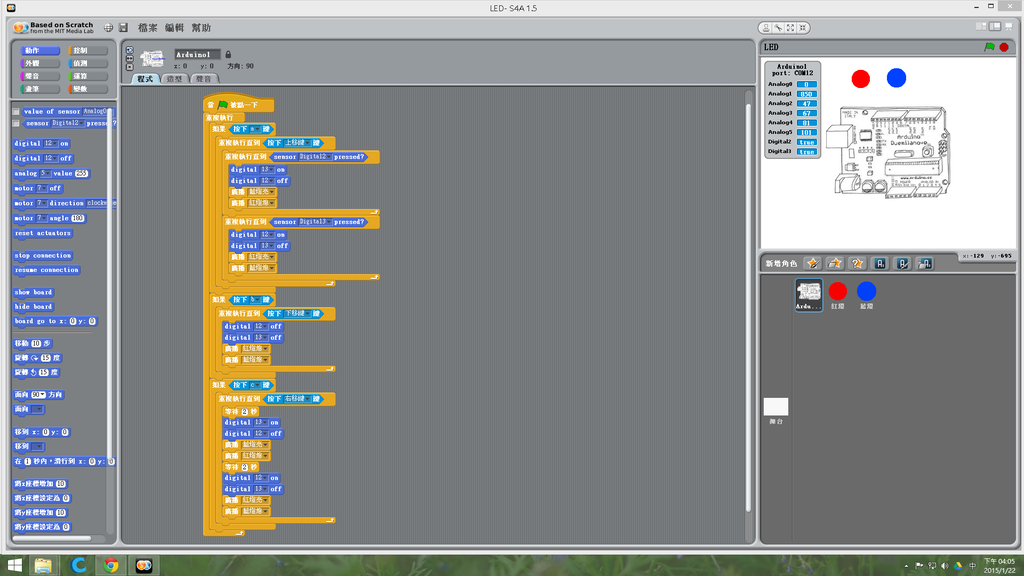
Task: Tick the 'sensor Digital2 pressed?' checkbox
Action: coord(16,124)
